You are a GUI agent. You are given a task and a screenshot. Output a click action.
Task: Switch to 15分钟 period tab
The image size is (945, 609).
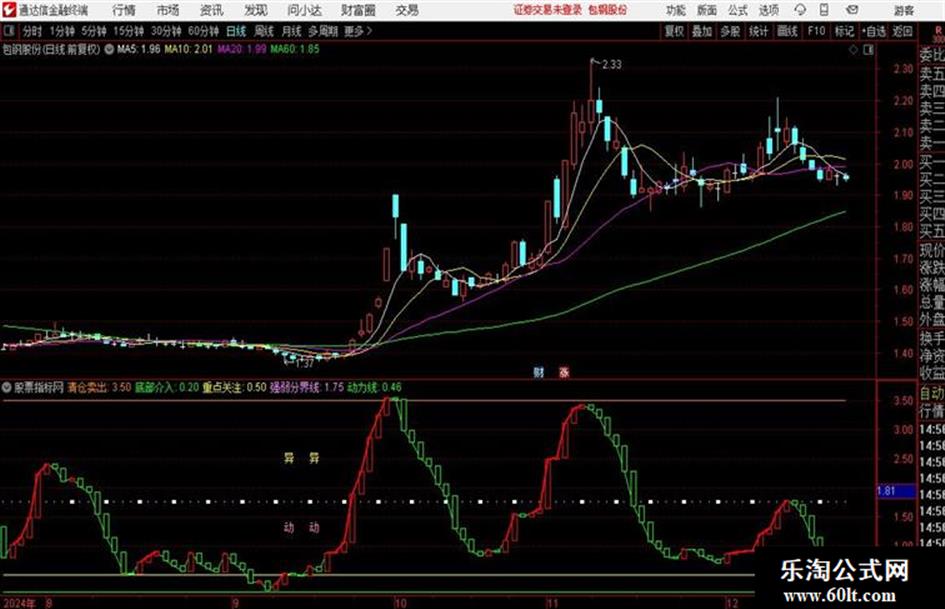pos(129,31)
